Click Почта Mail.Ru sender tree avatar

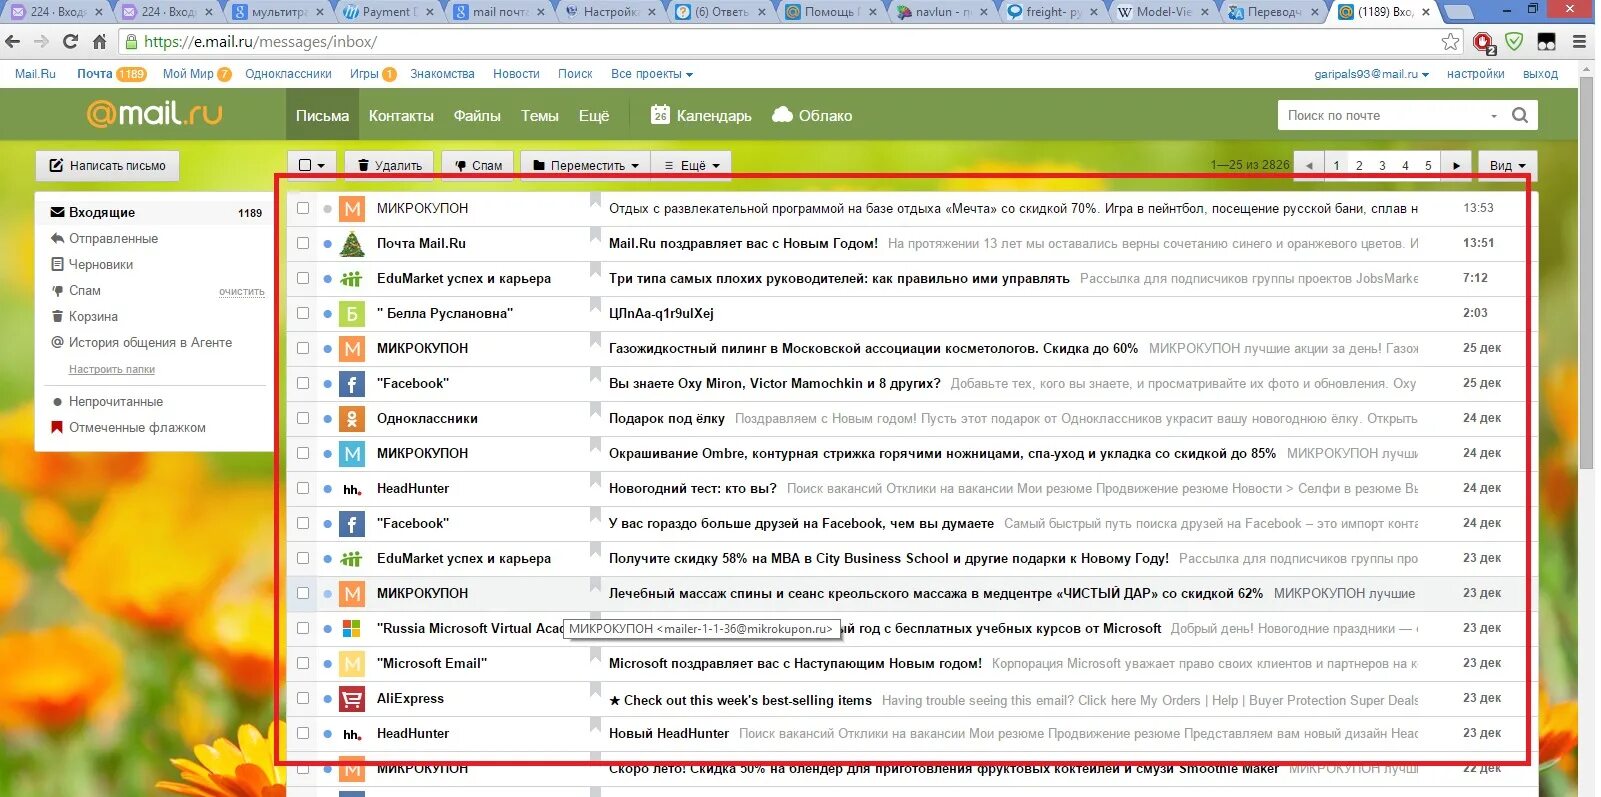pos(352,243)
